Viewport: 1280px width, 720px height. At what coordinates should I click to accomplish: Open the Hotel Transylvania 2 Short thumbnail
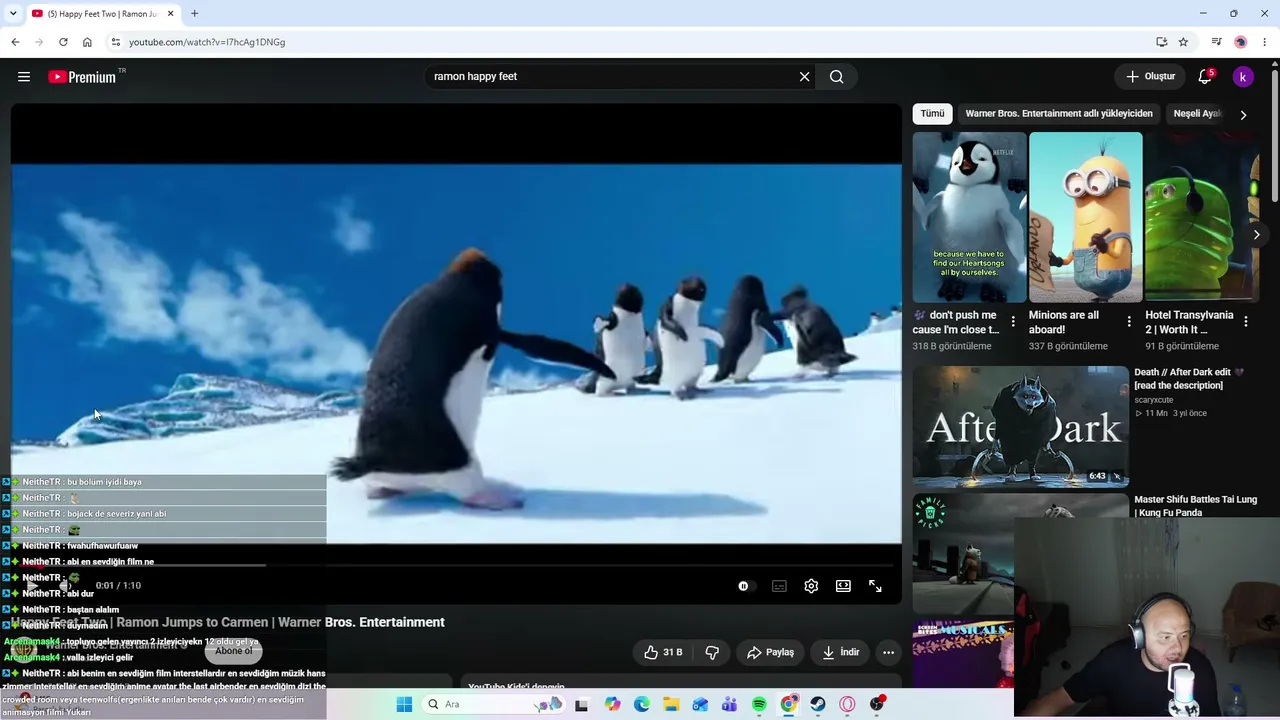1201,217
